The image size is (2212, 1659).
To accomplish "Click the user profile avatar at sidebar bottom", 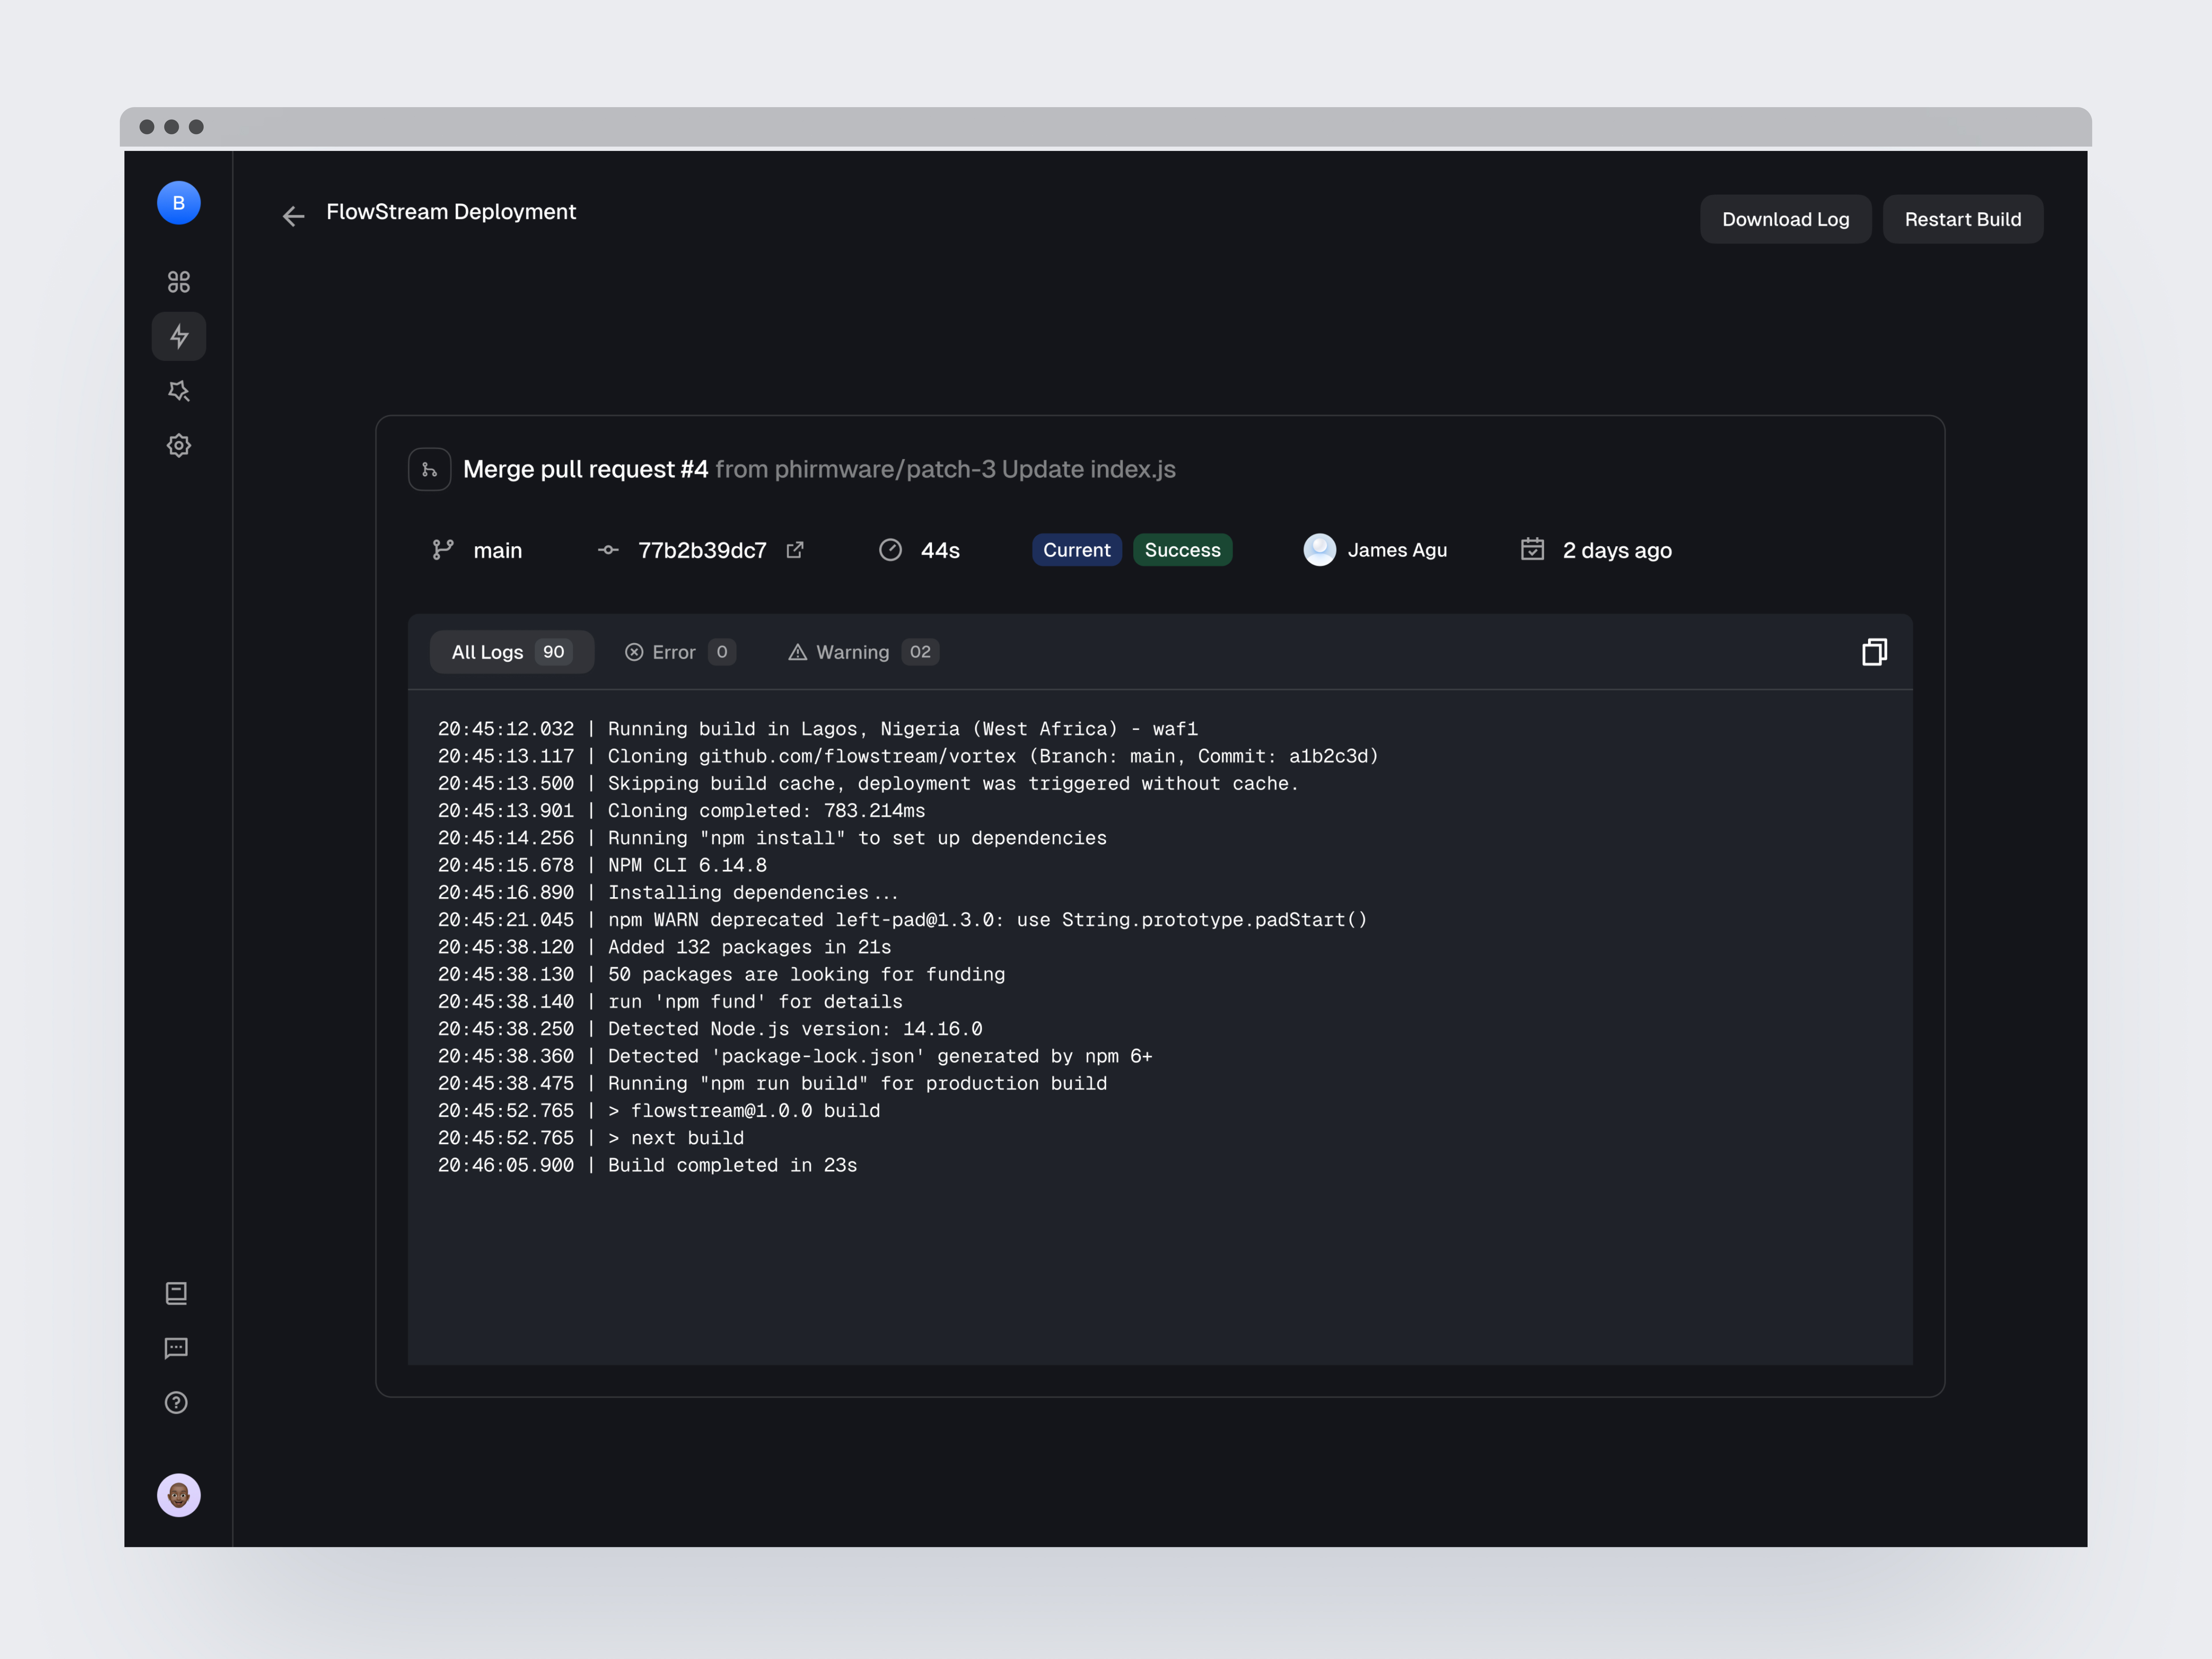I will click(x=179, y=1495).
